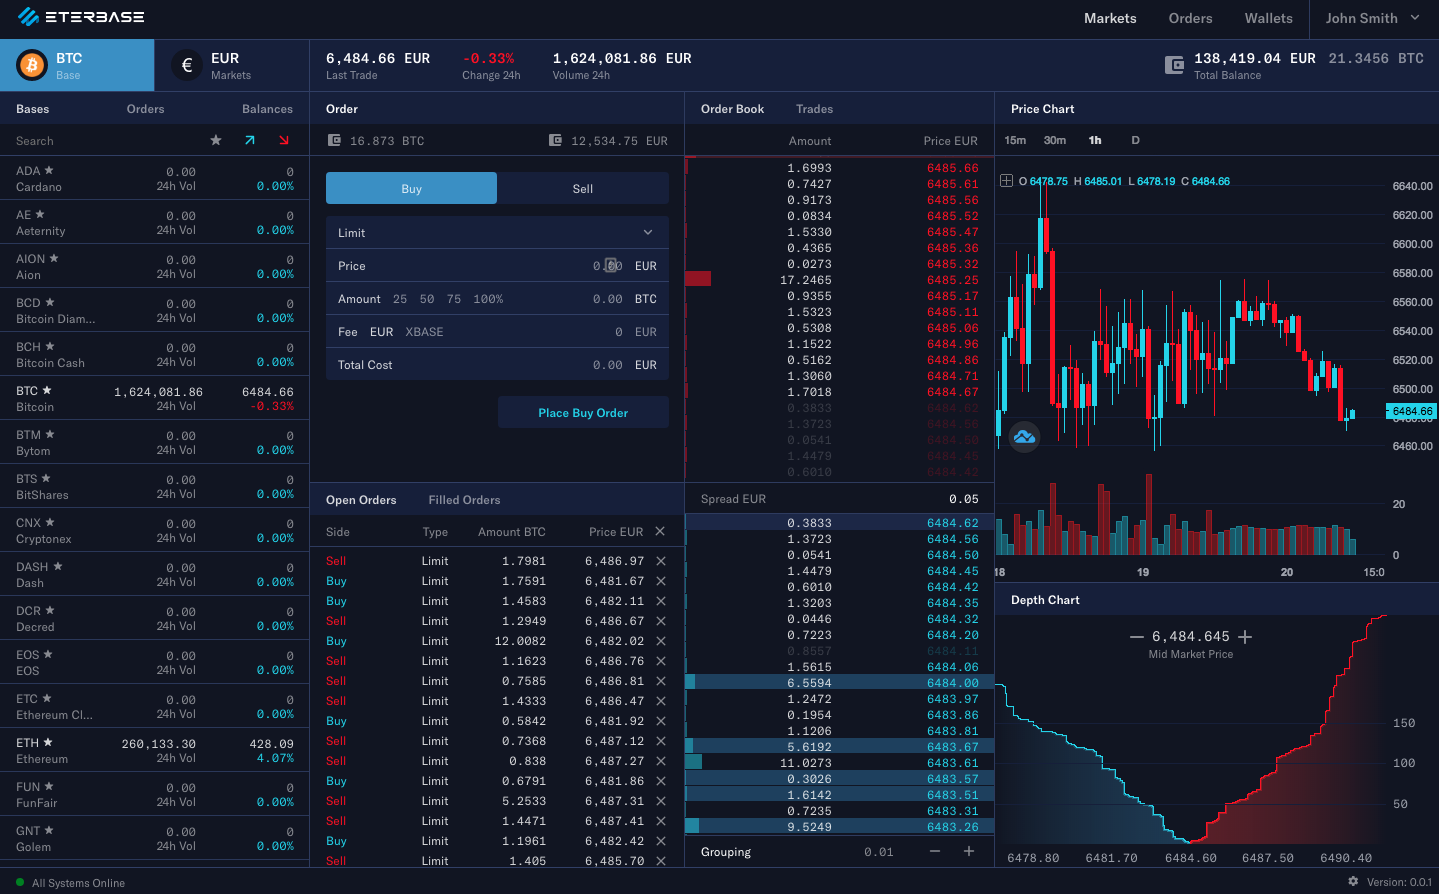
Task: Zoom in depth chart with plus
Action: click(x=1245, y=637)
